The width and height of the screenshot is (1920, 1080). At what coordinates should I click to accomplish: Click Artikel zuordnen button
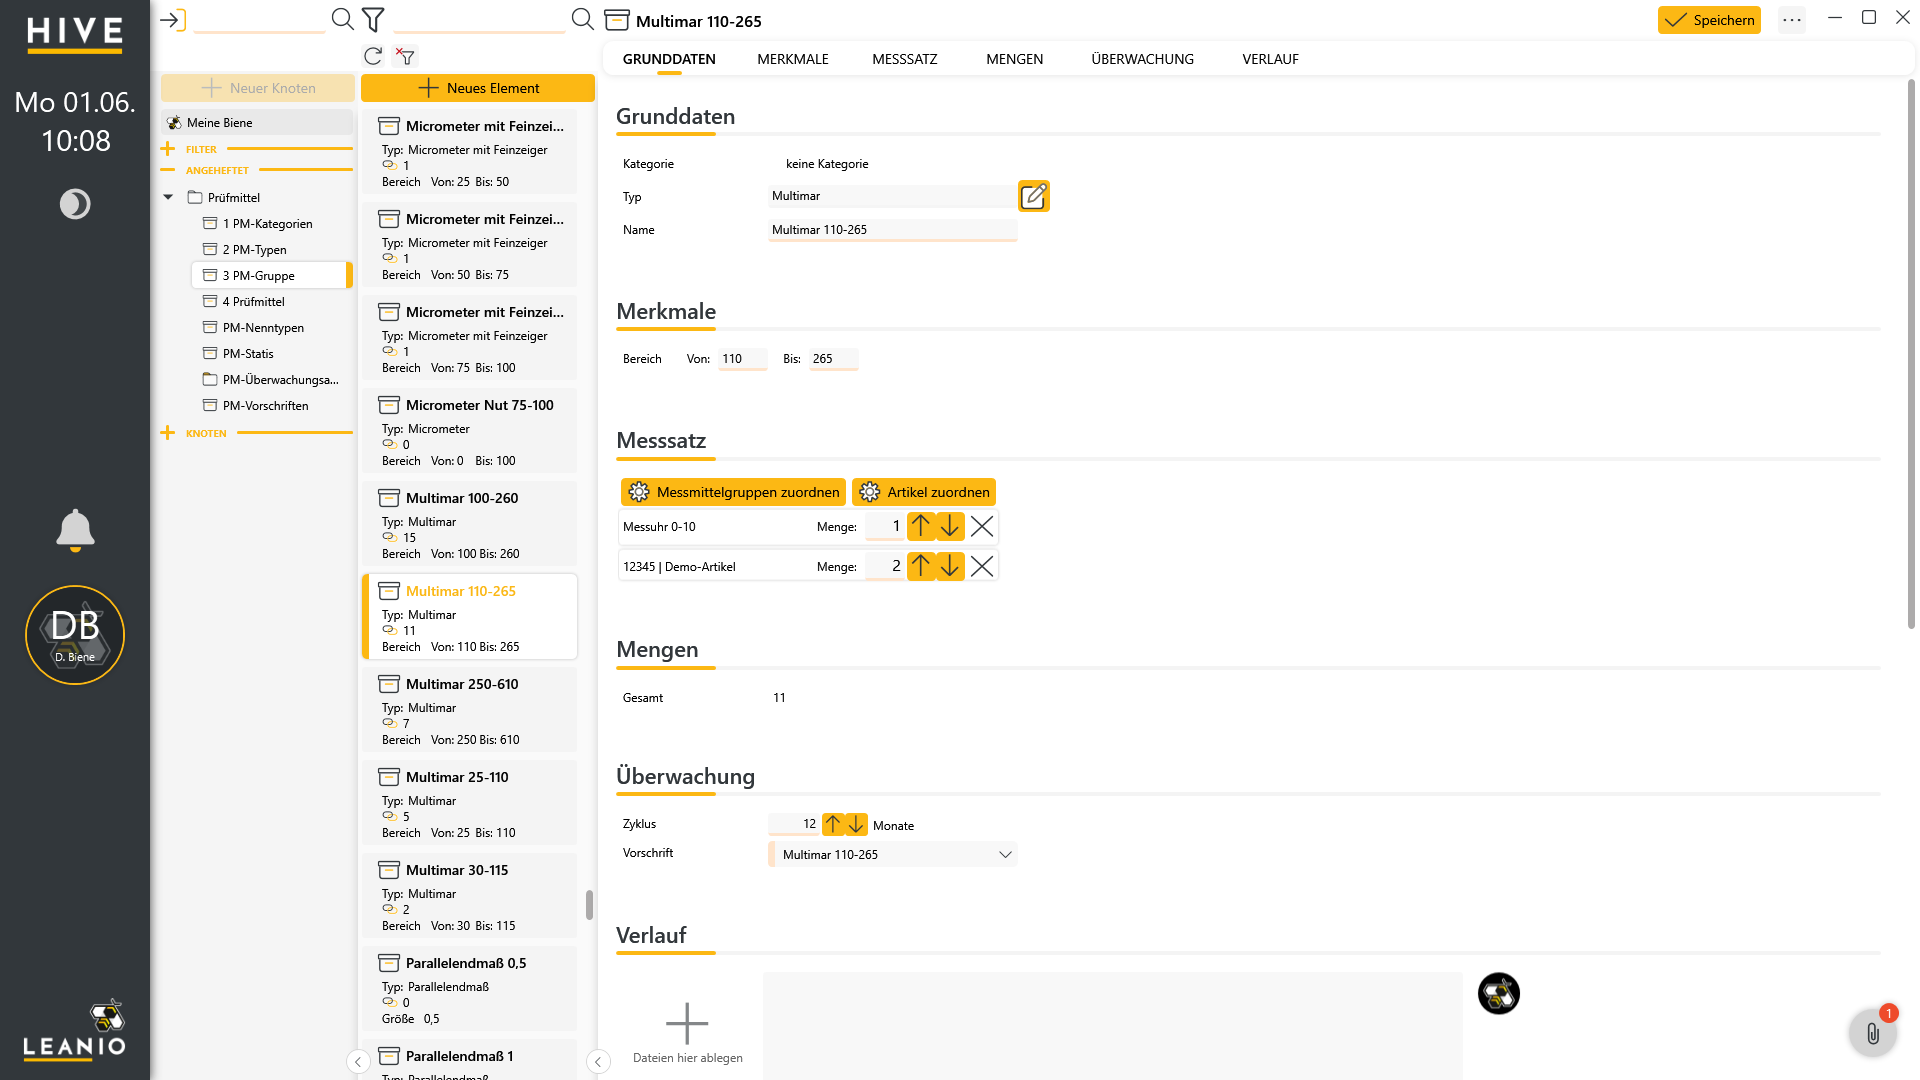[924, 492]
